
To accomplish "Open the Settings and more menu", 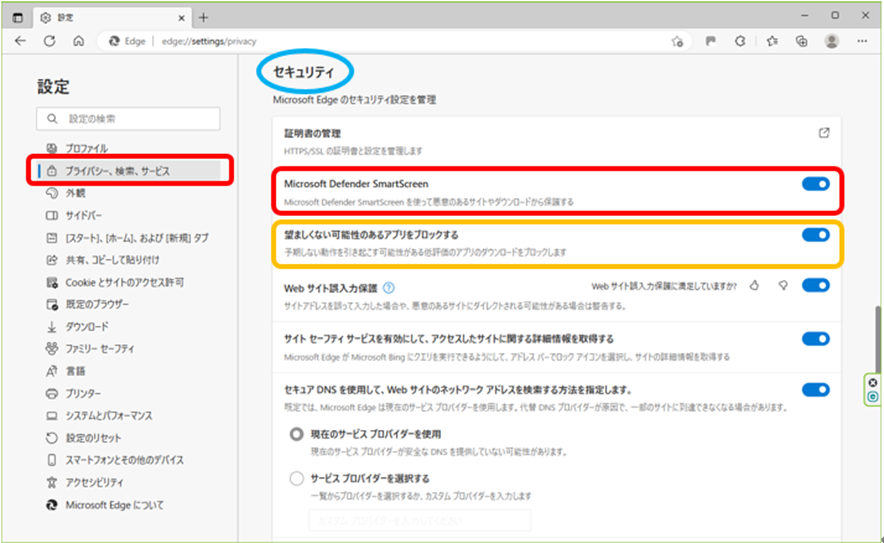I will [x=862, y=41].
